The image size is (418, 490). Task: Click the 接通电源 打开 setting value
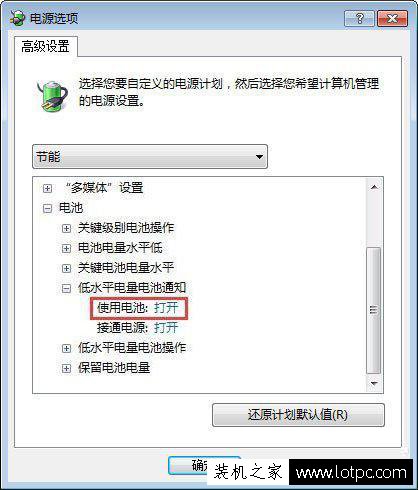click(x=166, y=328)
